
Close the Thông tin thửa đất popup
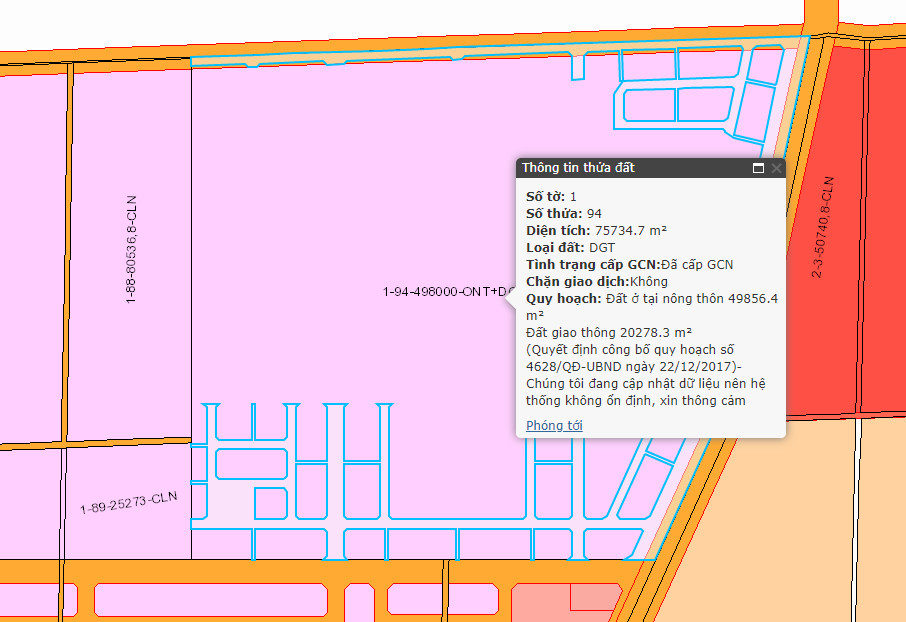776,168
